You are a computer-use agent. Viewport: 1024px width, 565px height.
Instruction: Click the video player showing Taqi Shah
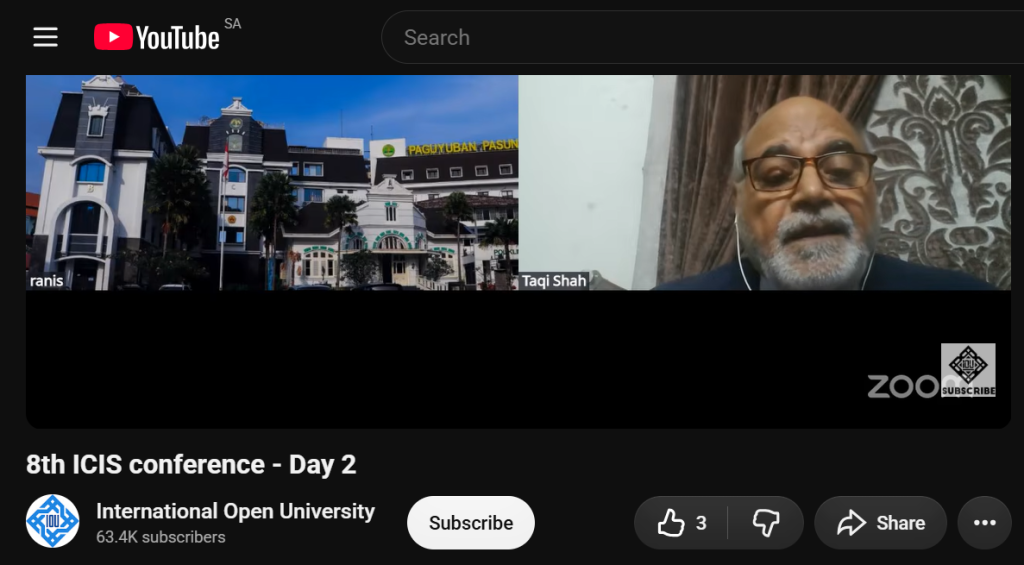pyautogui.click(x=518, y=251)
